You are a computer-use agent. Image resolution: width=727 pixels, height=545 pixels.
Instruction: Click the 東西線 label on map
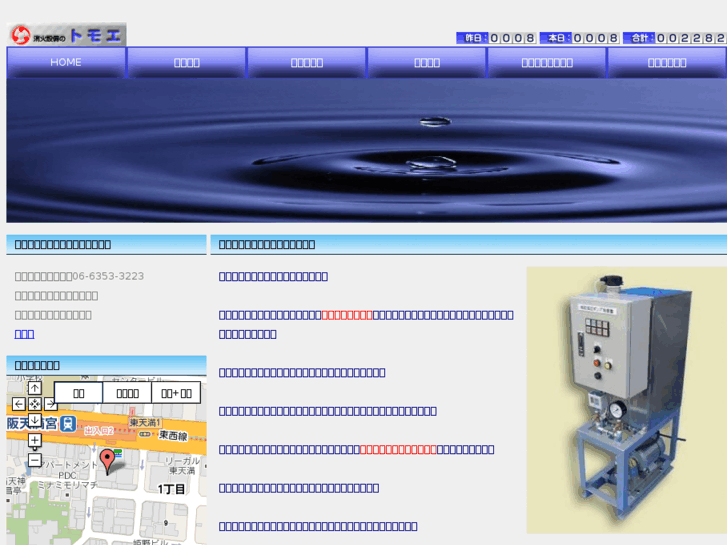[173, 436]
